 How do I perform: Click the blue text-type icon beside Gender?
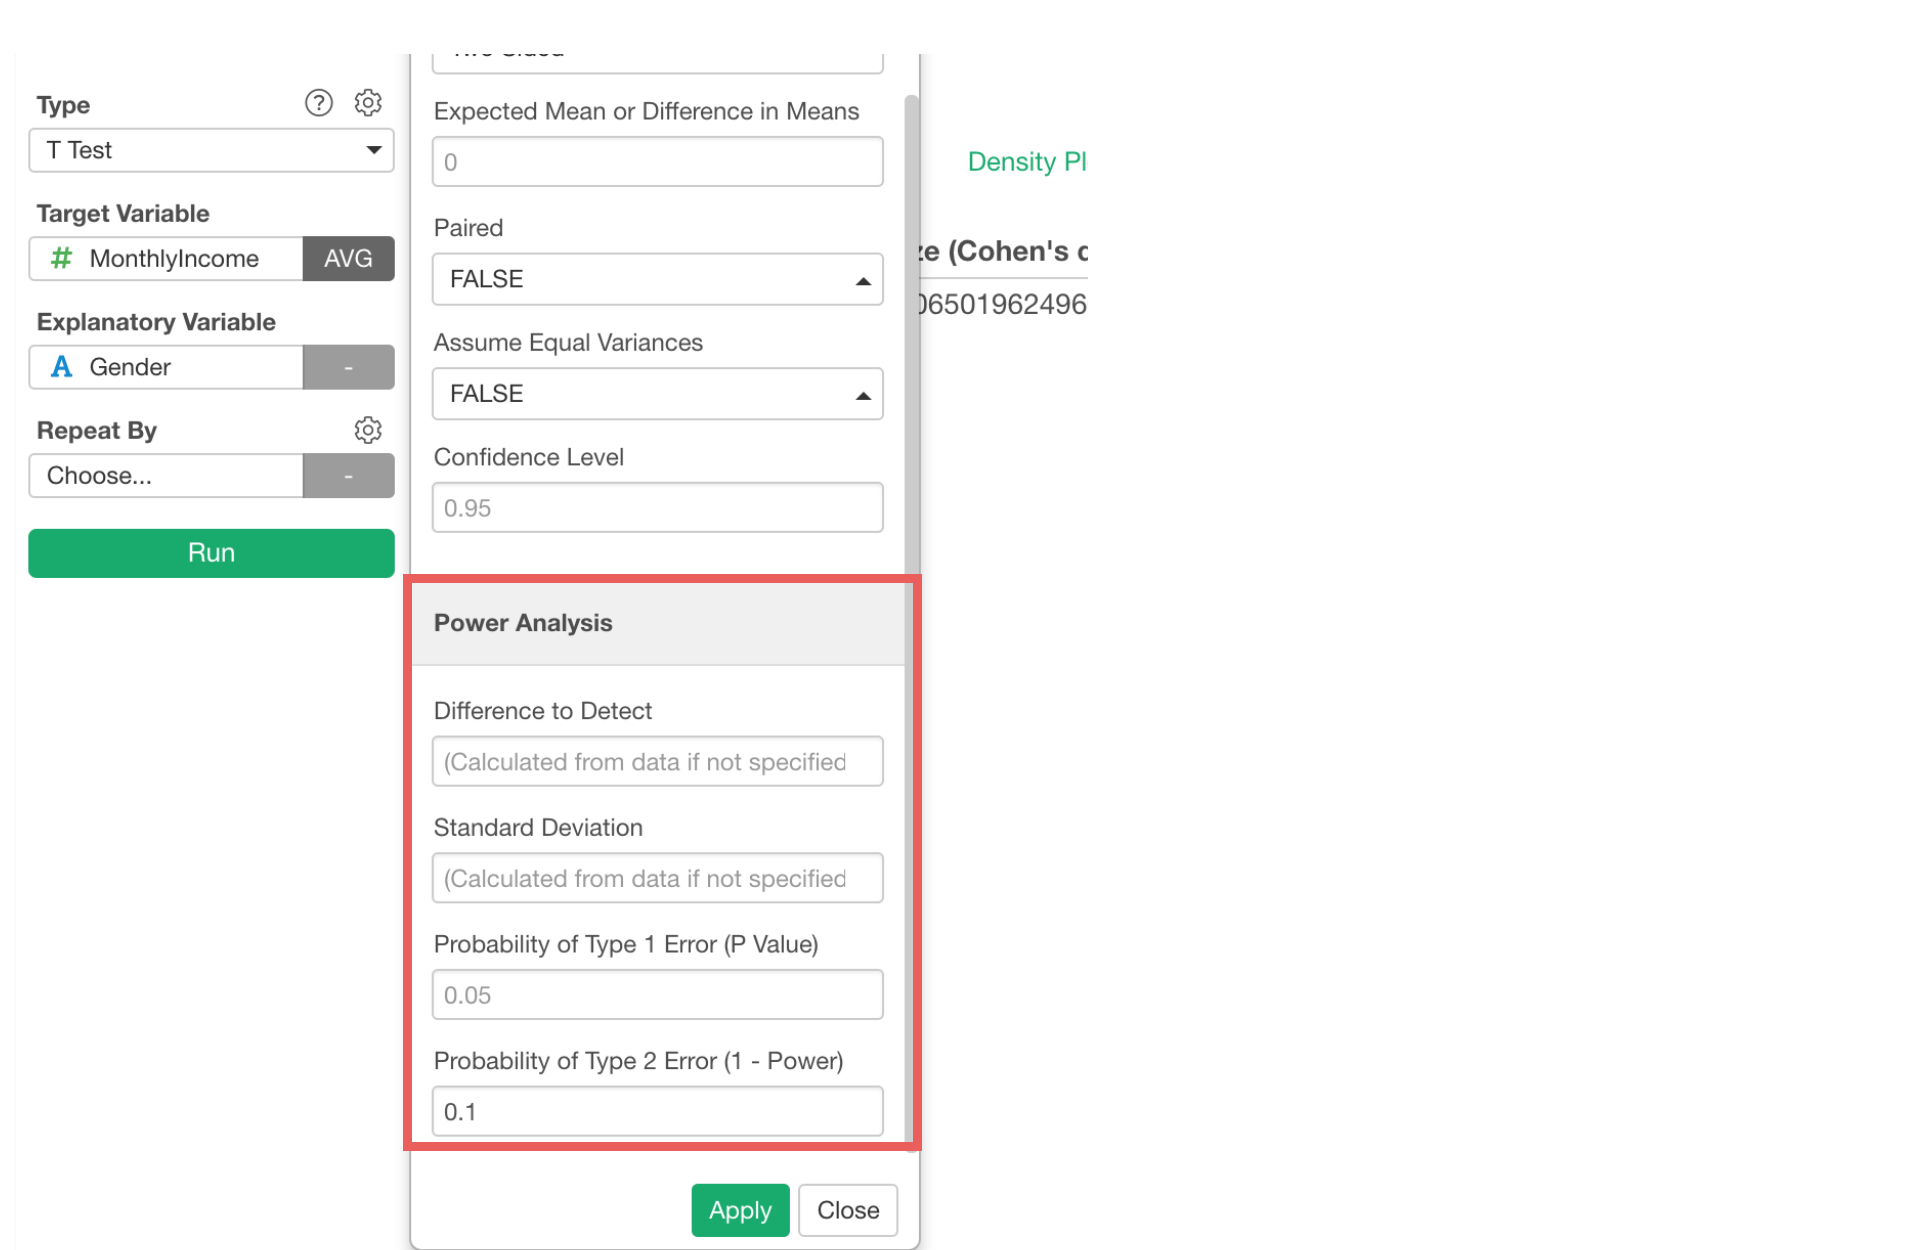click(x=62, y=367)
